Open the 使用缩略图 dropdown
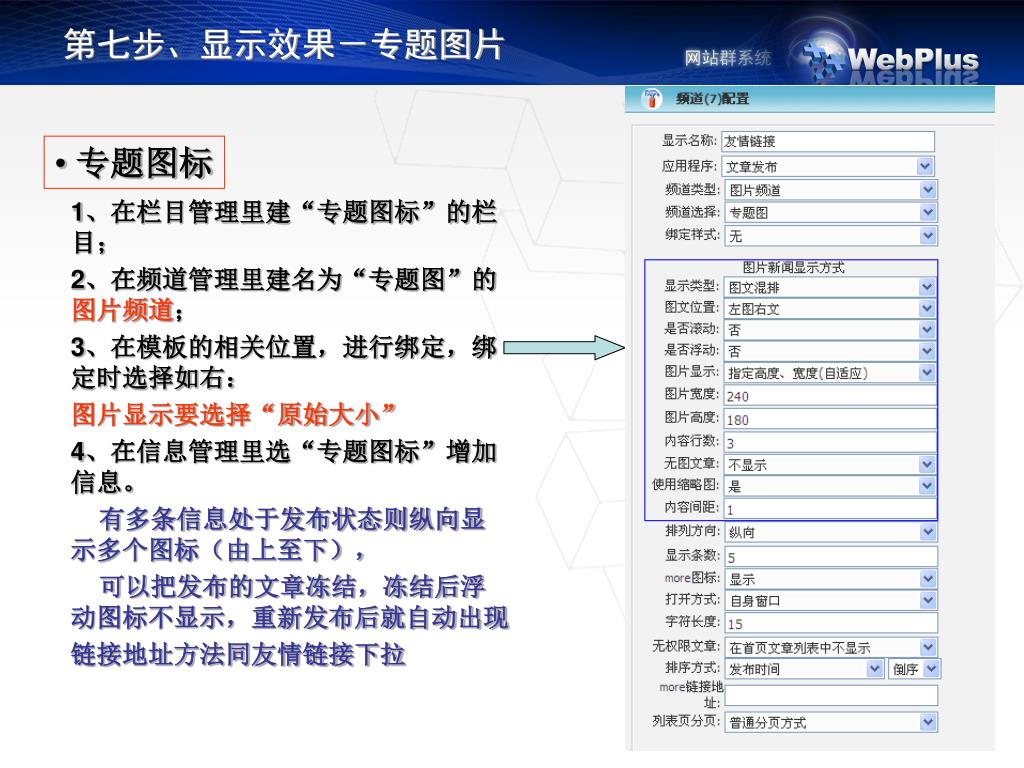 [x=830, y=486]
